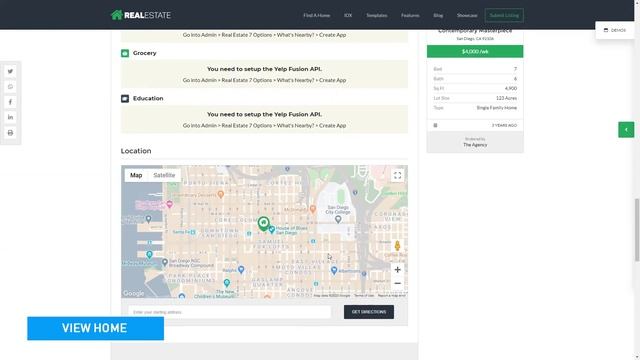Click the $4,000 /wk price bar

point(475,51)
